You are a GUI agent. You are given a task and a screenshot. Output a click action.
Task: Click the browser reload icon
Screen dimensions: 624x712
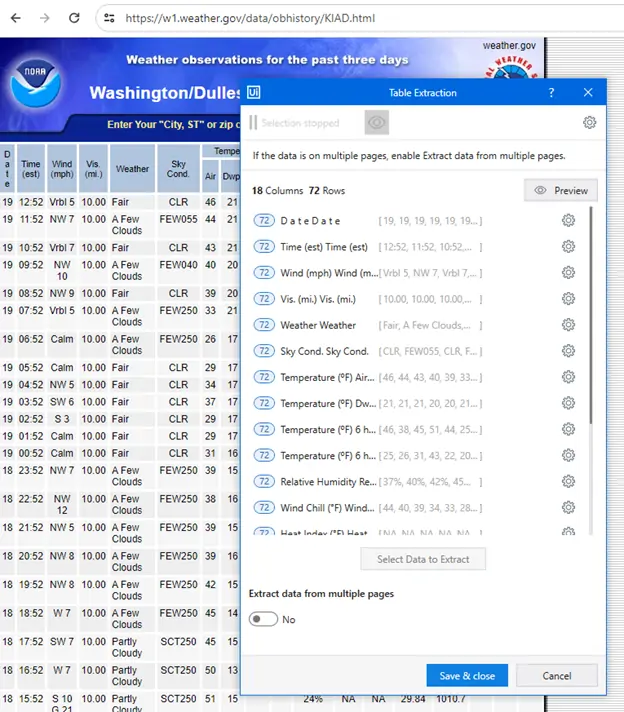74,18
